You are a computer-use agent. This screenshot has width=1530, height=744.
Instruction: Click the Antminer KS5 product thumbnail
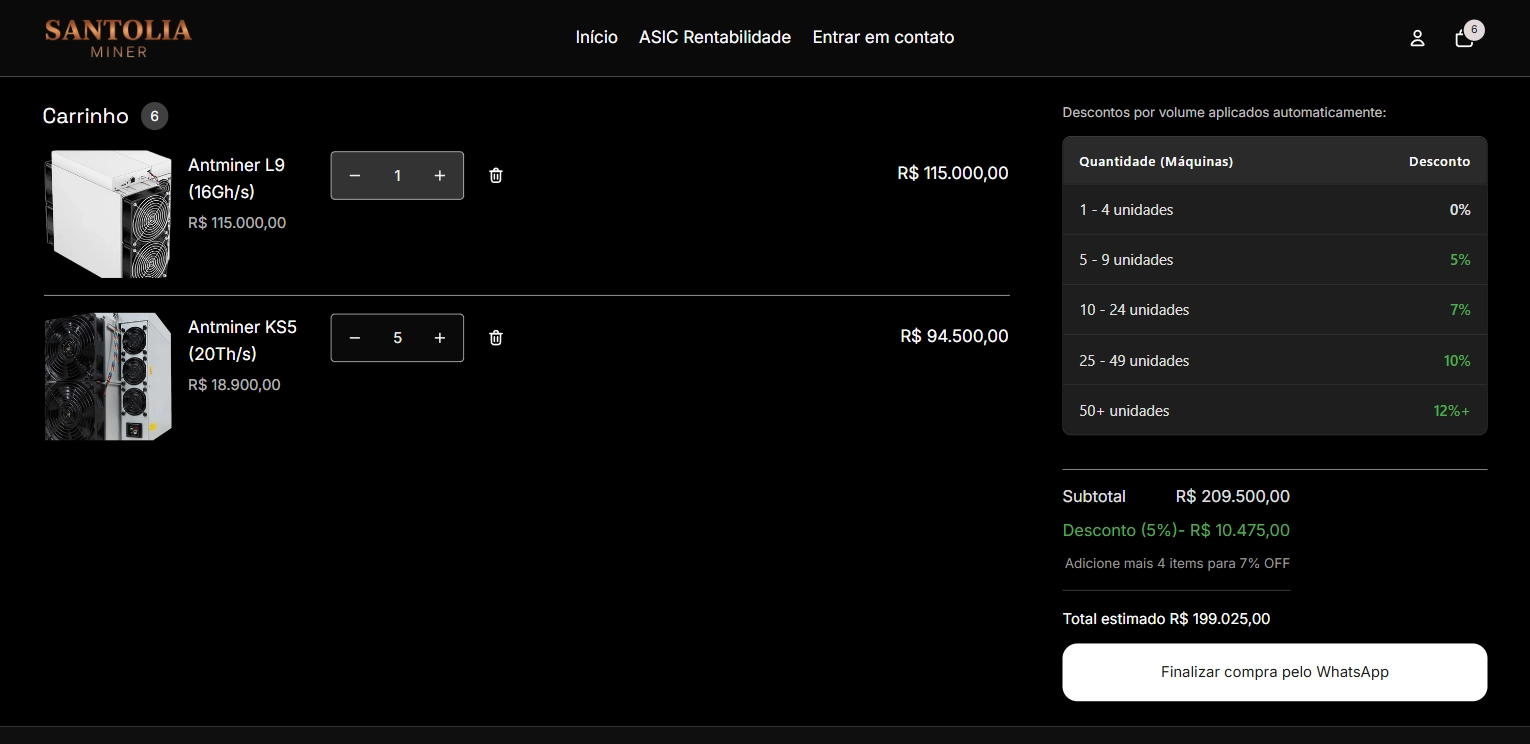[108, 377]
